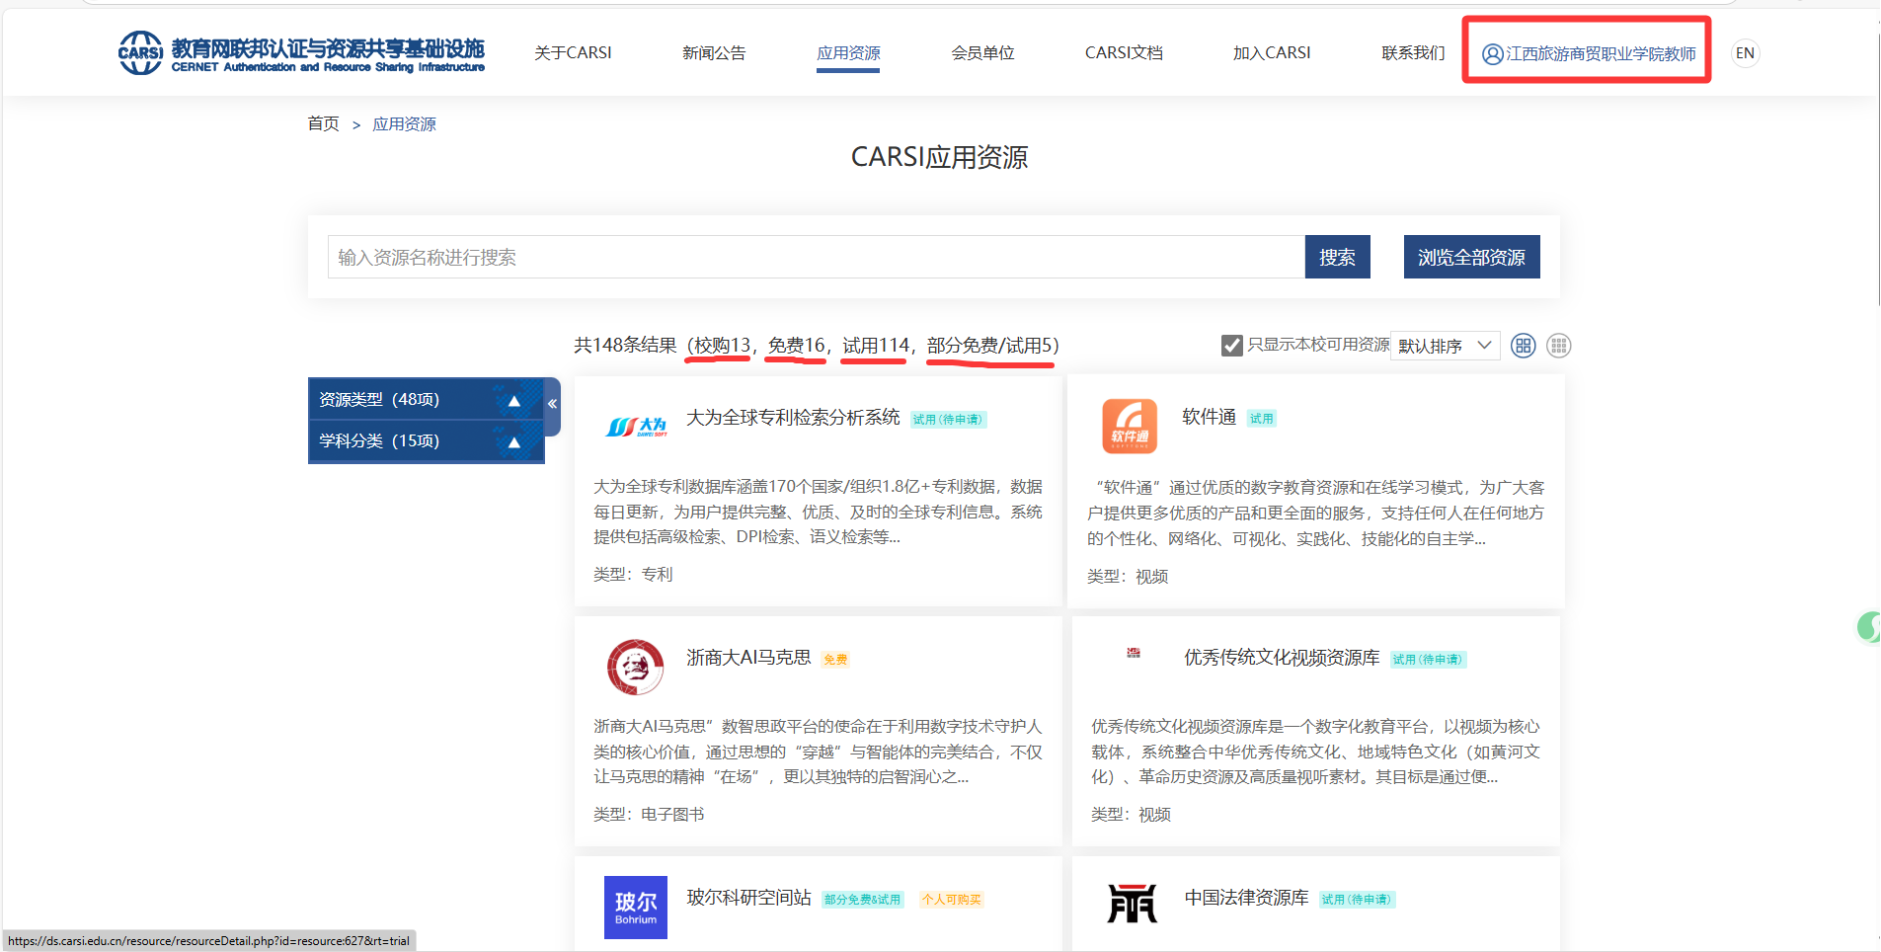The height and width of the screenshot is (952, 1881).
Task: Go to 首页 in the breadcrumb
Action: click(x=323, y=124)
